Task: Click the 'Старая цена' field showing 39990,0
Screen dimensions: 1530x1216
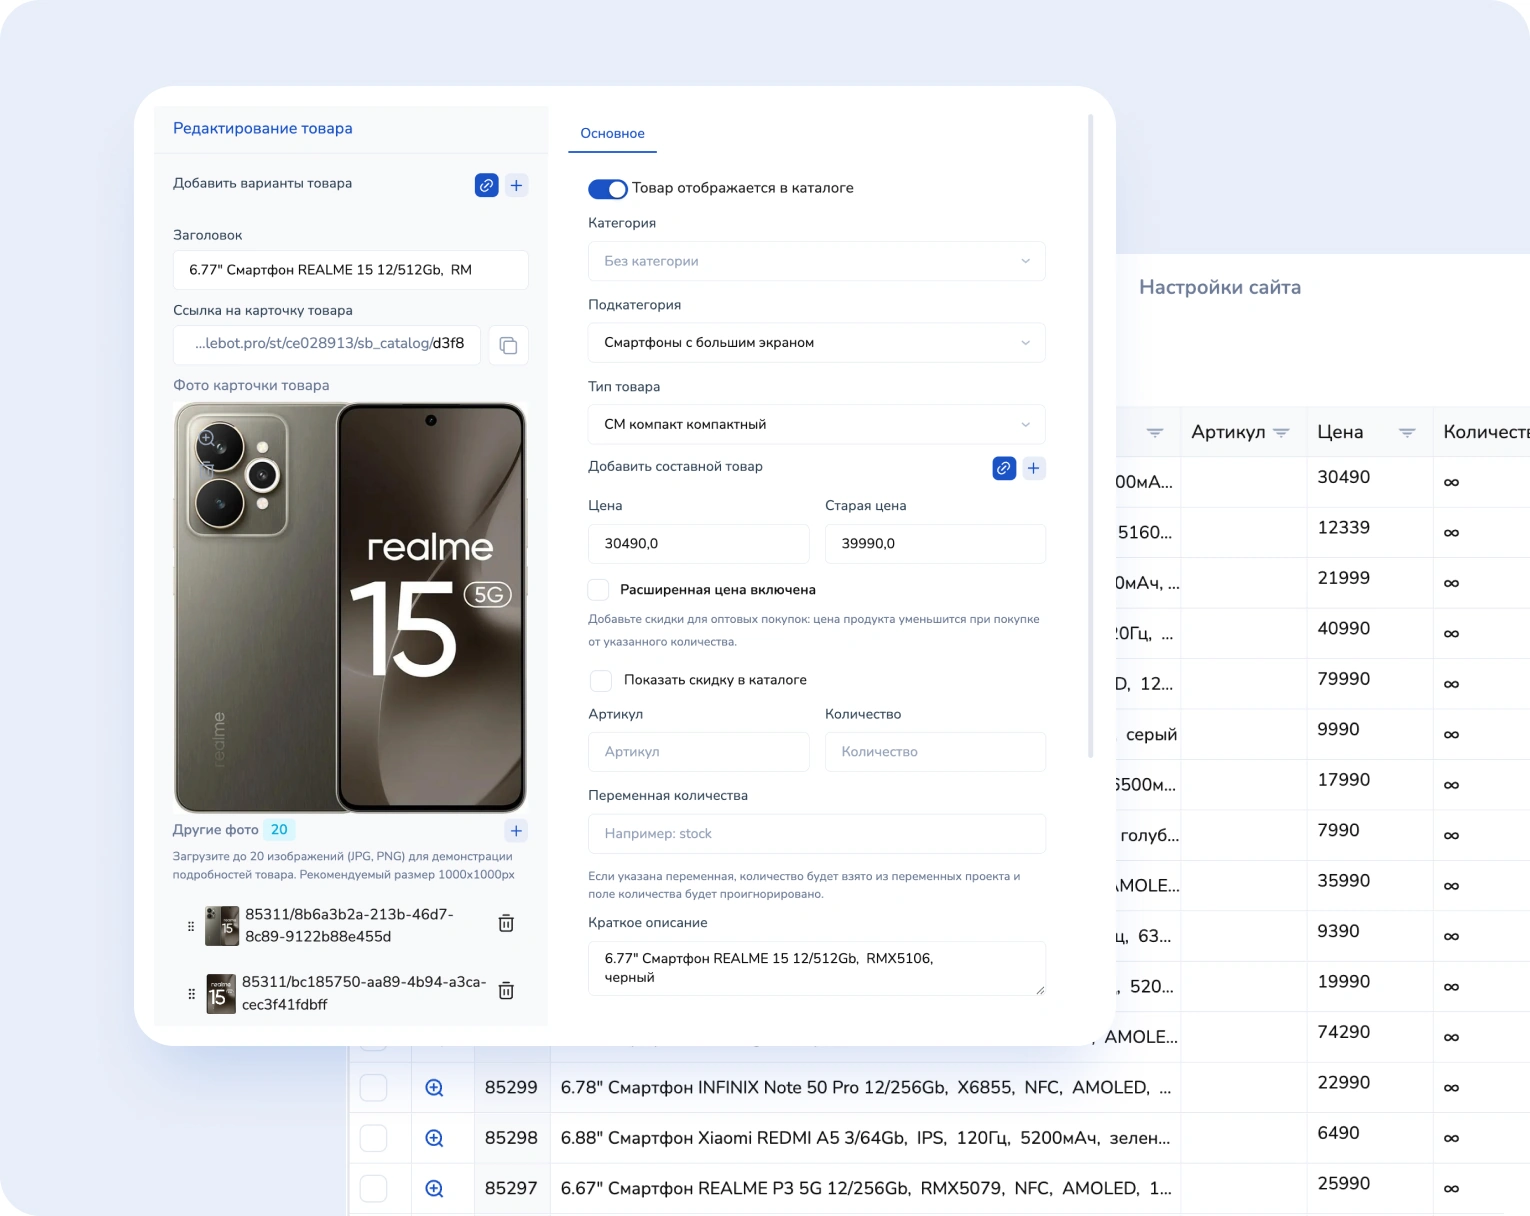Action: 935,544
